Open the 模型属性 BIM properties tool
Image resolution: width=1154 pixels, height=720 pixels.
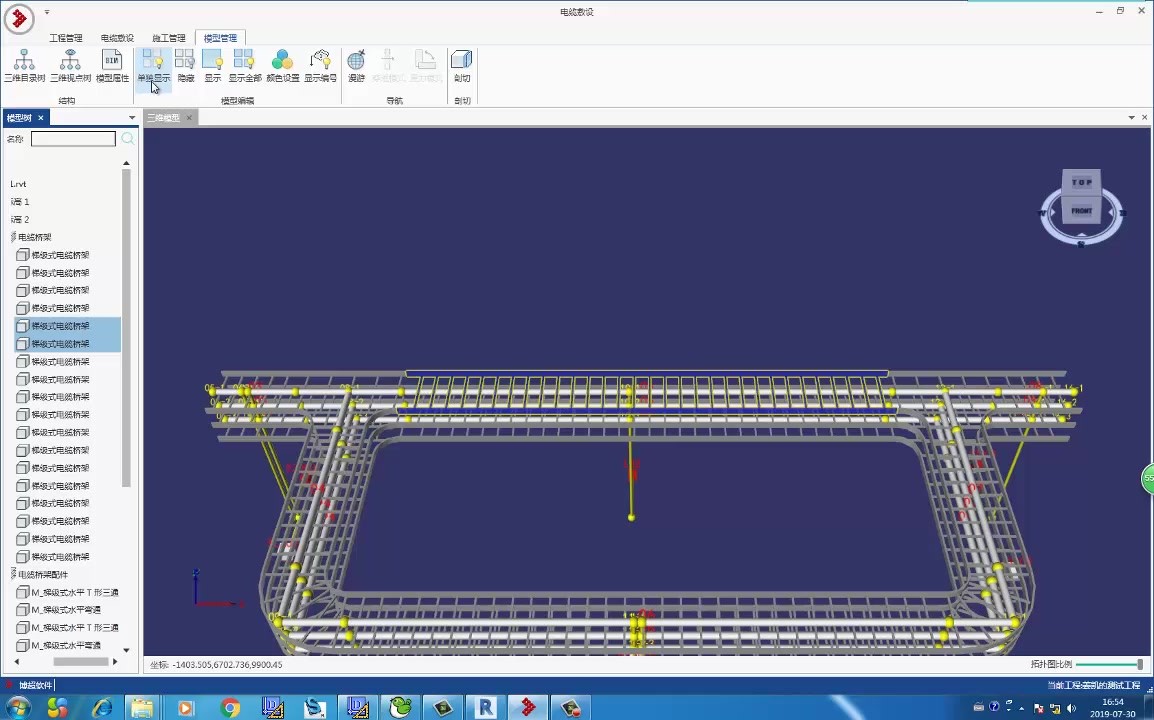(x=113, y=66)
